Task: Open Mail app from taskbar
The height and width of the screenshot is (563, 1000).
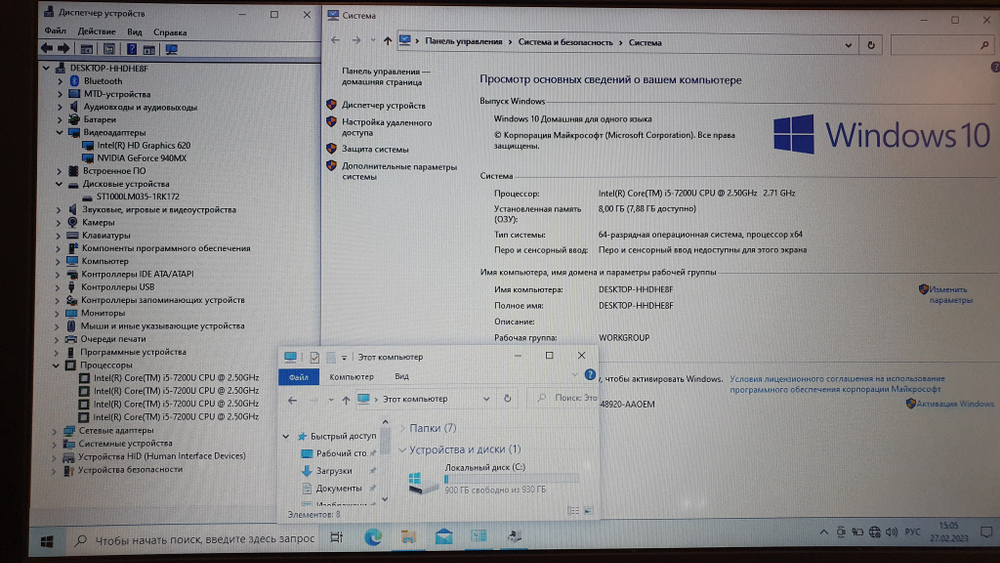Action: tap(444, 537)
